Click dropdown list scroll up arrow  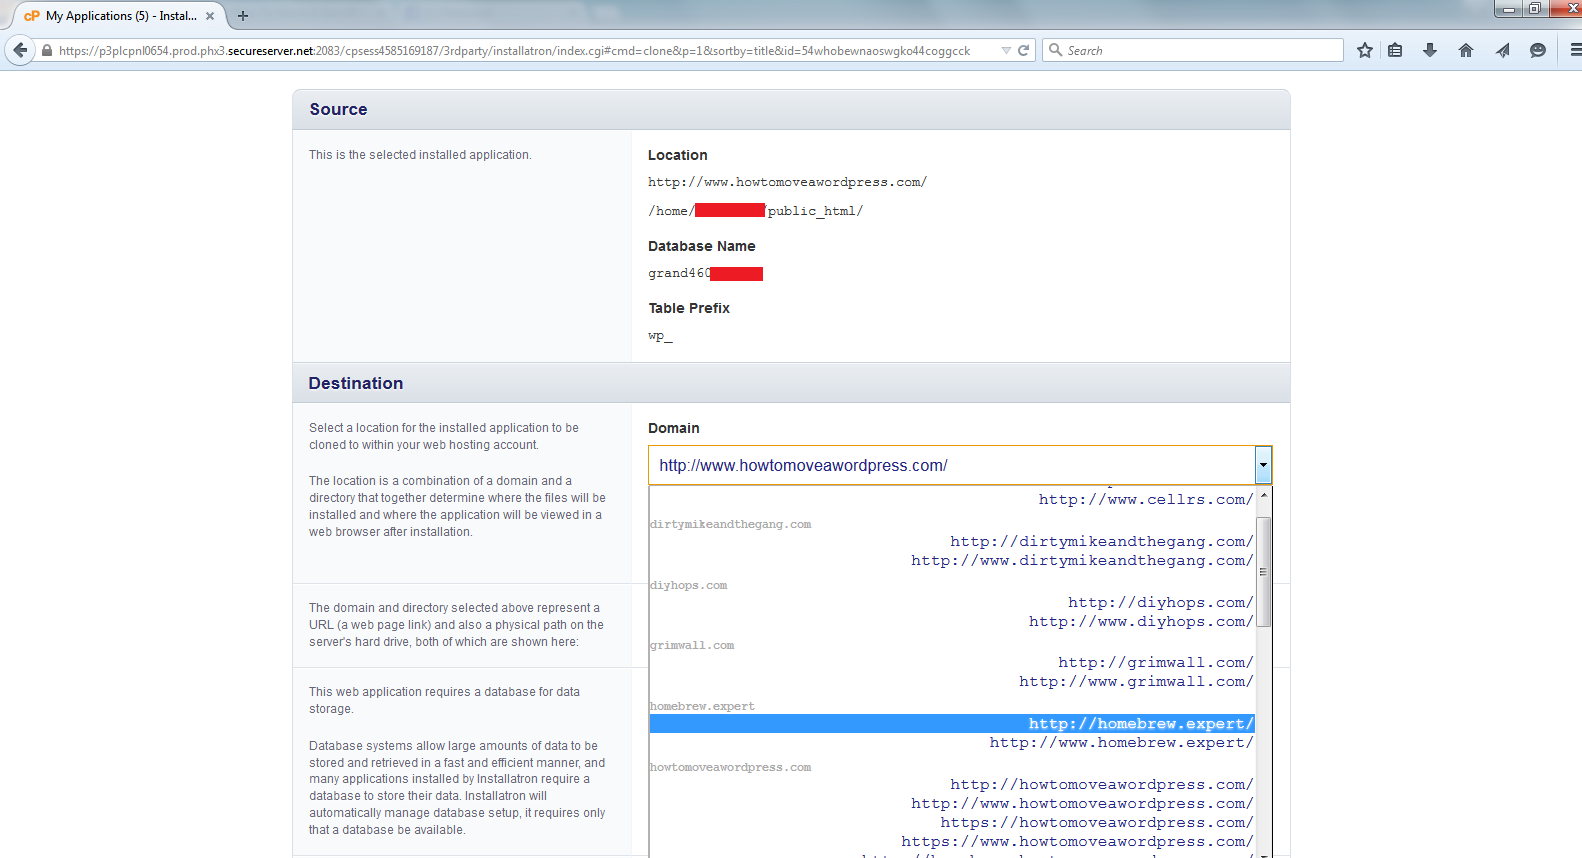pyautogui.click(x=1264, y=496)
